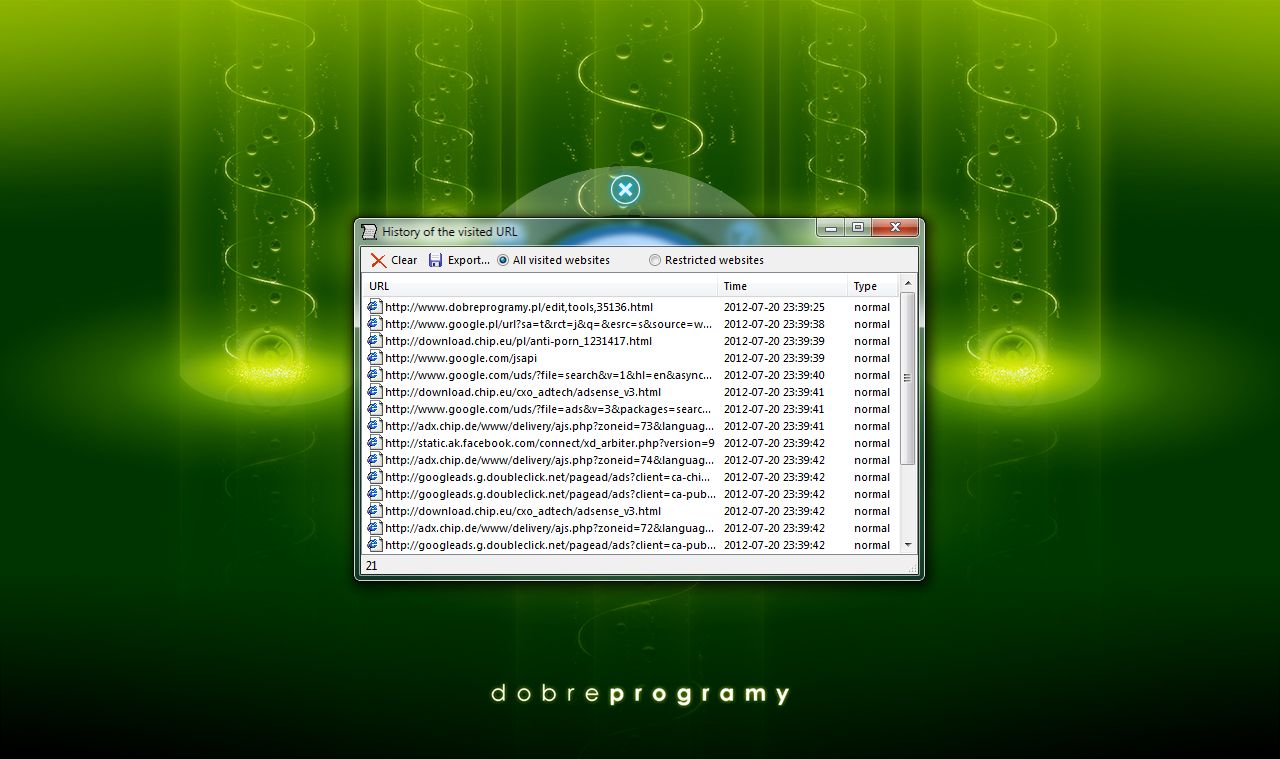The height and width of the screenshot is (759, 1280).
Task: Click the red X Clear icon
Action: 378,260
